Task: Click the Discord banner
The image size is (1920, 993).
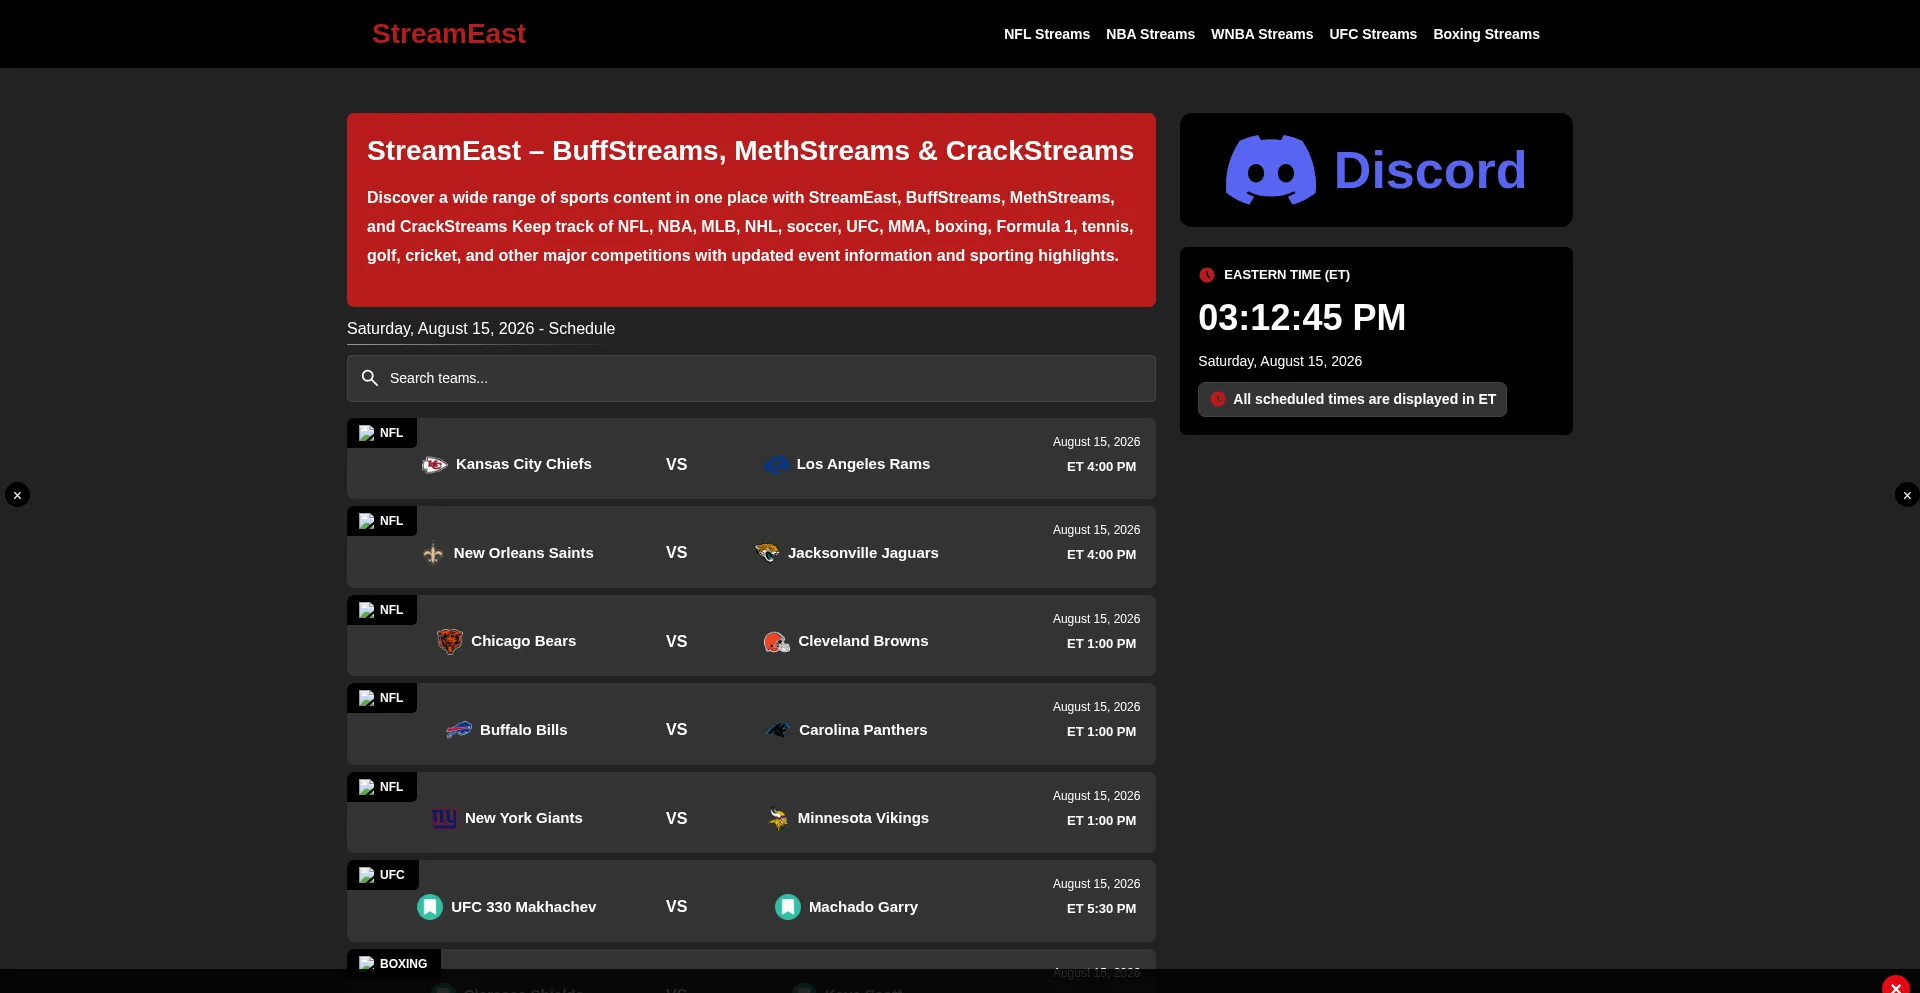Action: pyautogui.click(x=1376, y=170)
